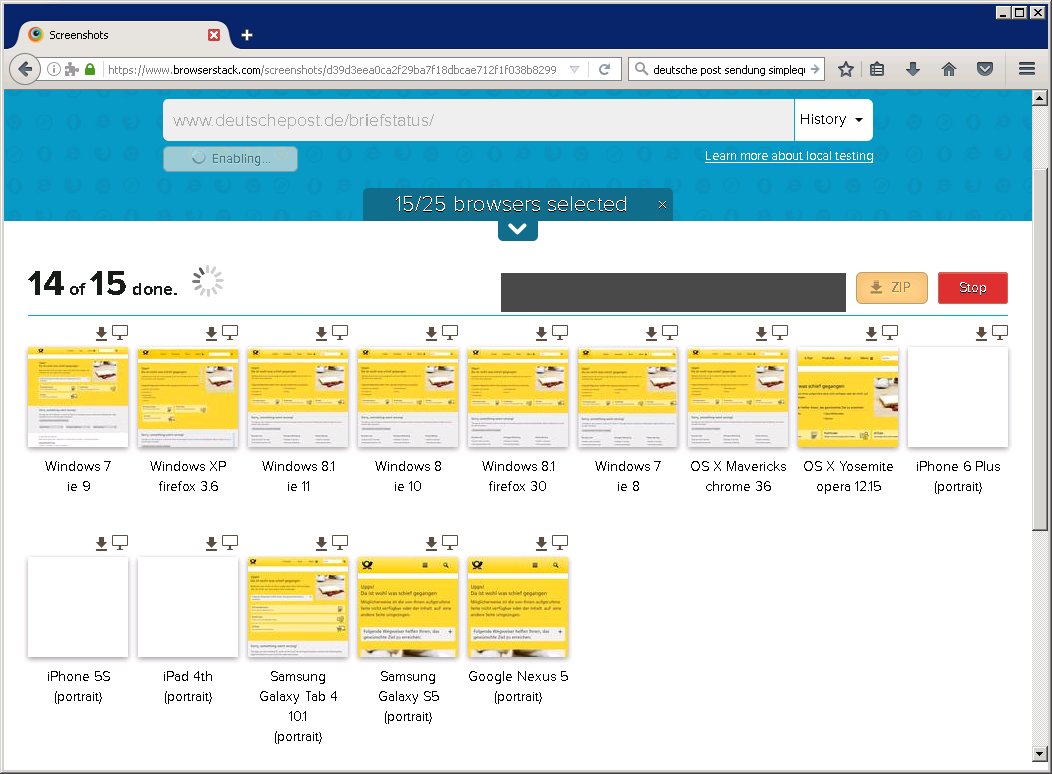Click the Firefox bookmark star icon
Screen dimensions: 1052x774
pos(846,69)
